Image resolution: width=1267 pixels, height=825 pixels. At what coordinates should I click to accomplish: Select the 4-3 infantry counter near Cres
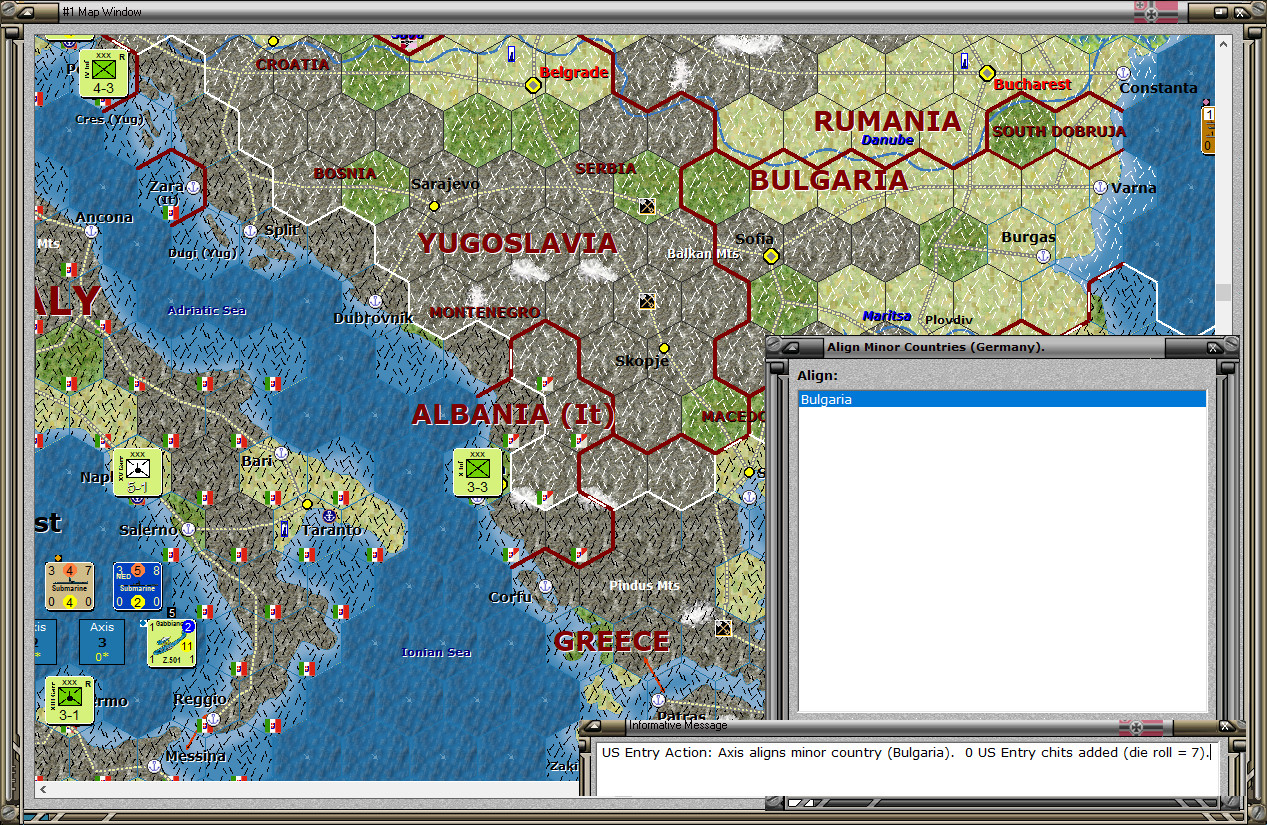pos(105,73)
